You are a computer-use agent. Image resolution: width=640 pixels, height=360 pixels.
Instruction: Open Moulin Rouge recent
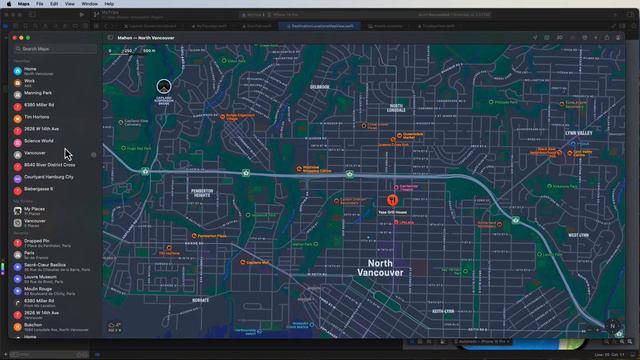pos(55,291)
